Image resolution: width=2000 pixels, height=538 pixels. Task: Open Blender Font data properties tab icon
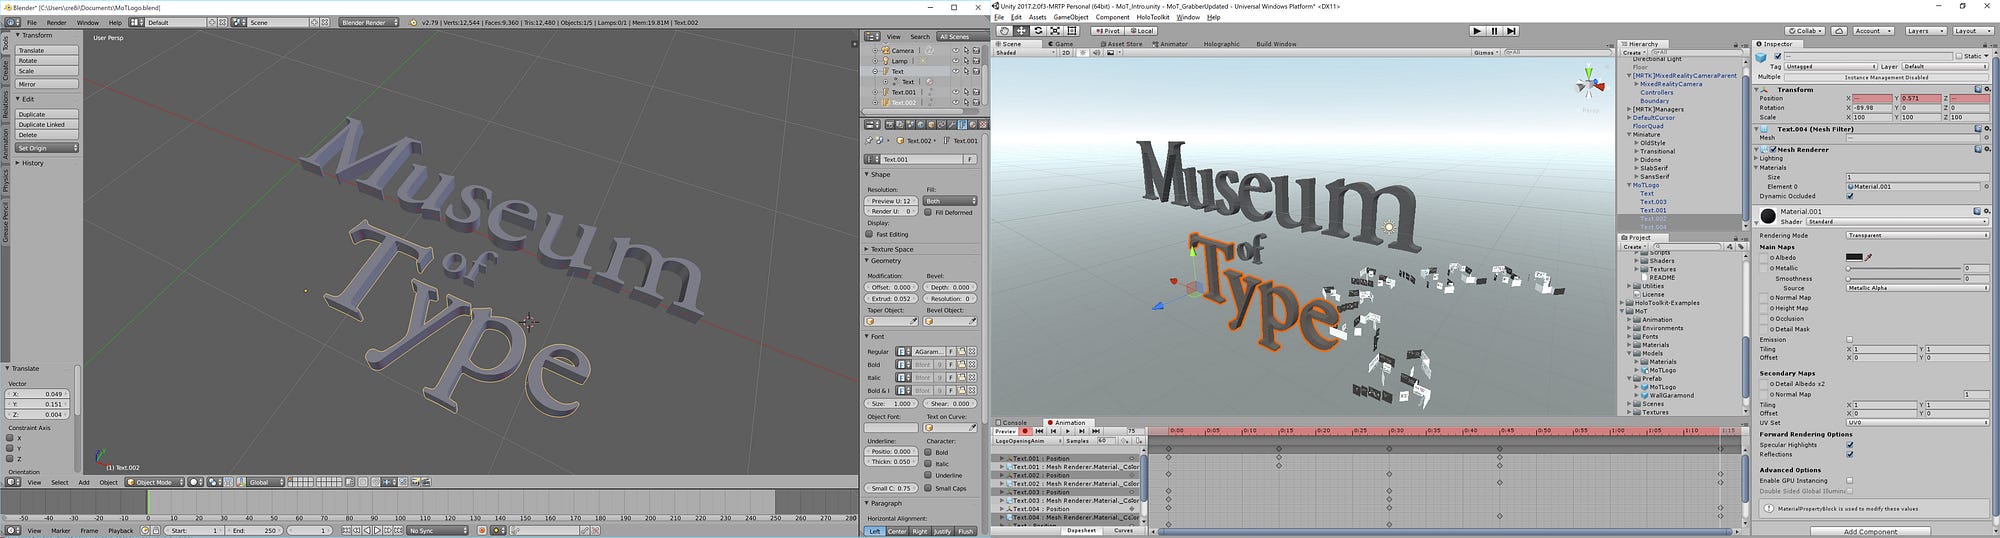962,124
